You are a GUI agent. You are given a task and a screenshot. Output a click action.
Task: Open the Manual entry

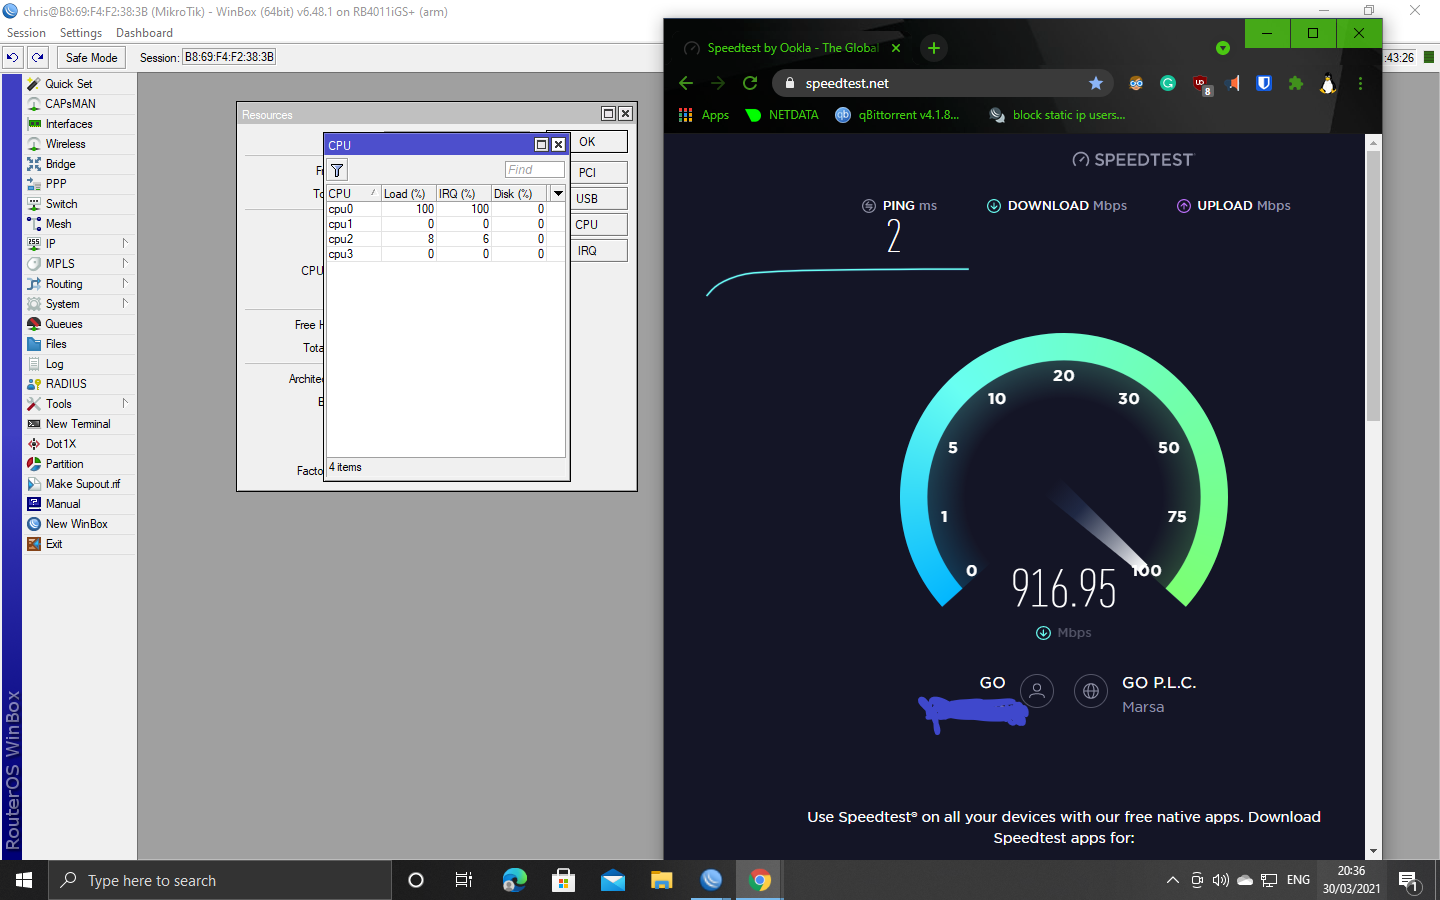coord(80,504)
